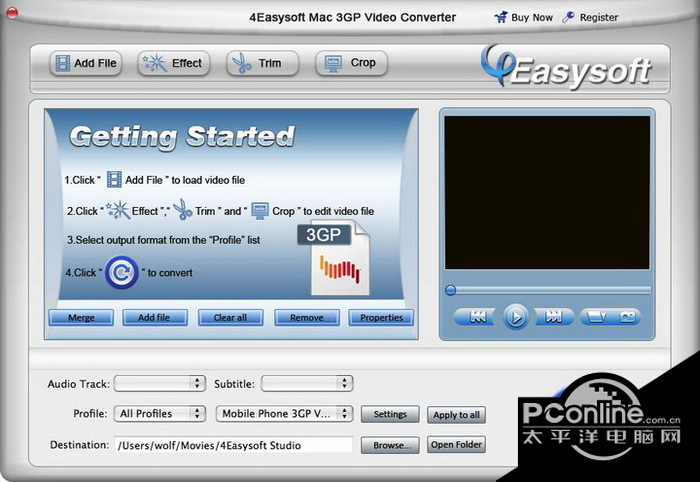Open the snapshot folder icon
This screenshot has width=700, height=482.
click(x=596, y=317)
